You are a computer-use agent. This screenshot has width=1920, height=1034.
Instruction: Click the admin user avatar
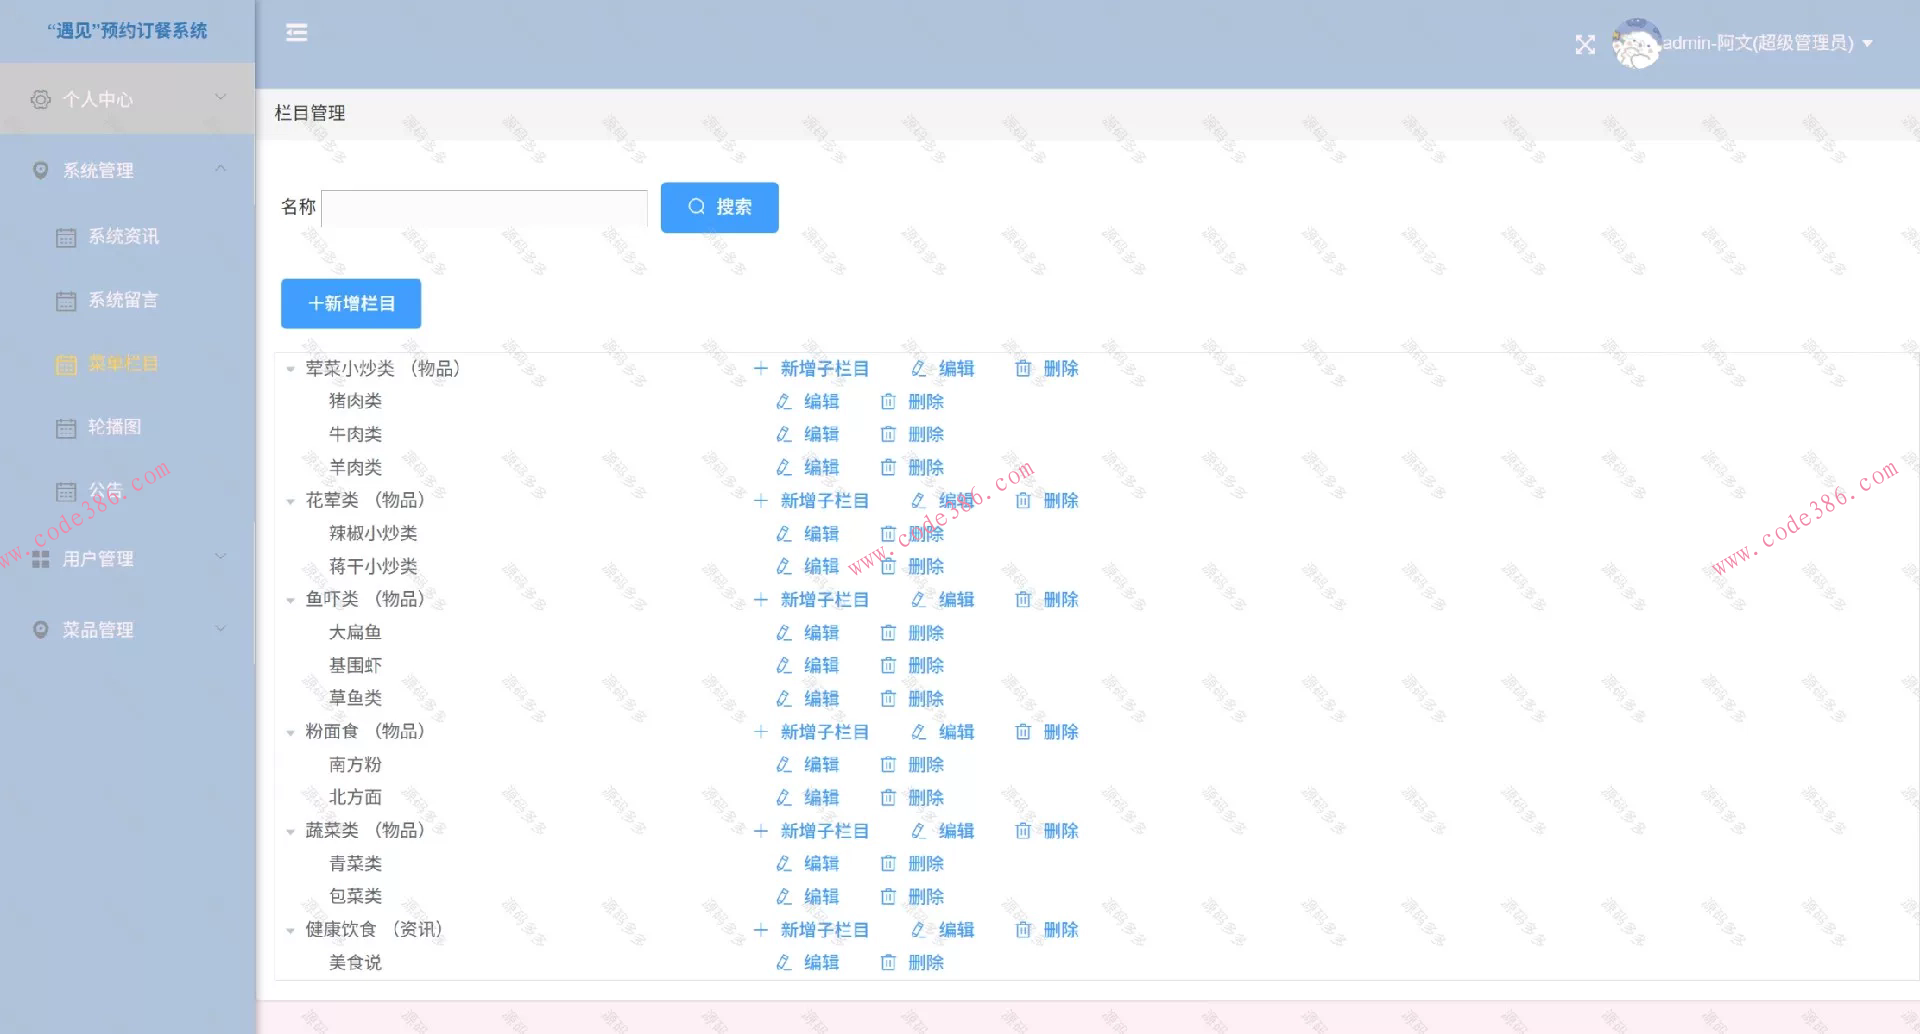coord(1636,44)
